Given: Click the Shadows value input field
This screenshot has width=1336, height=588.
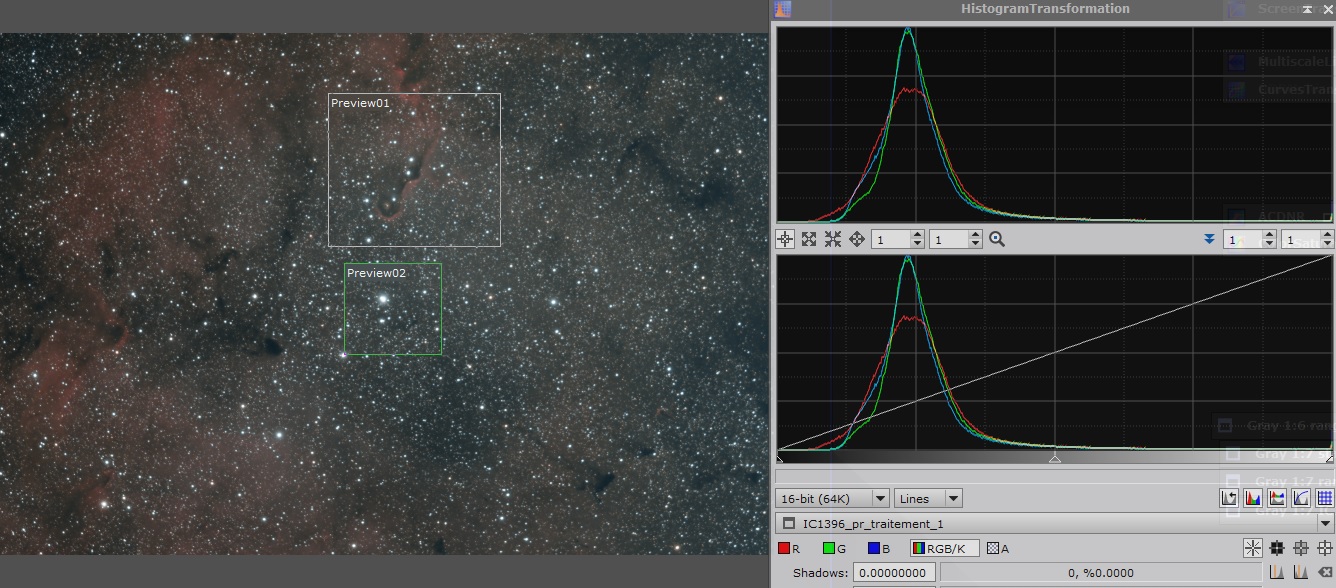Looking at the screenshot, I should tap(894, 573).
